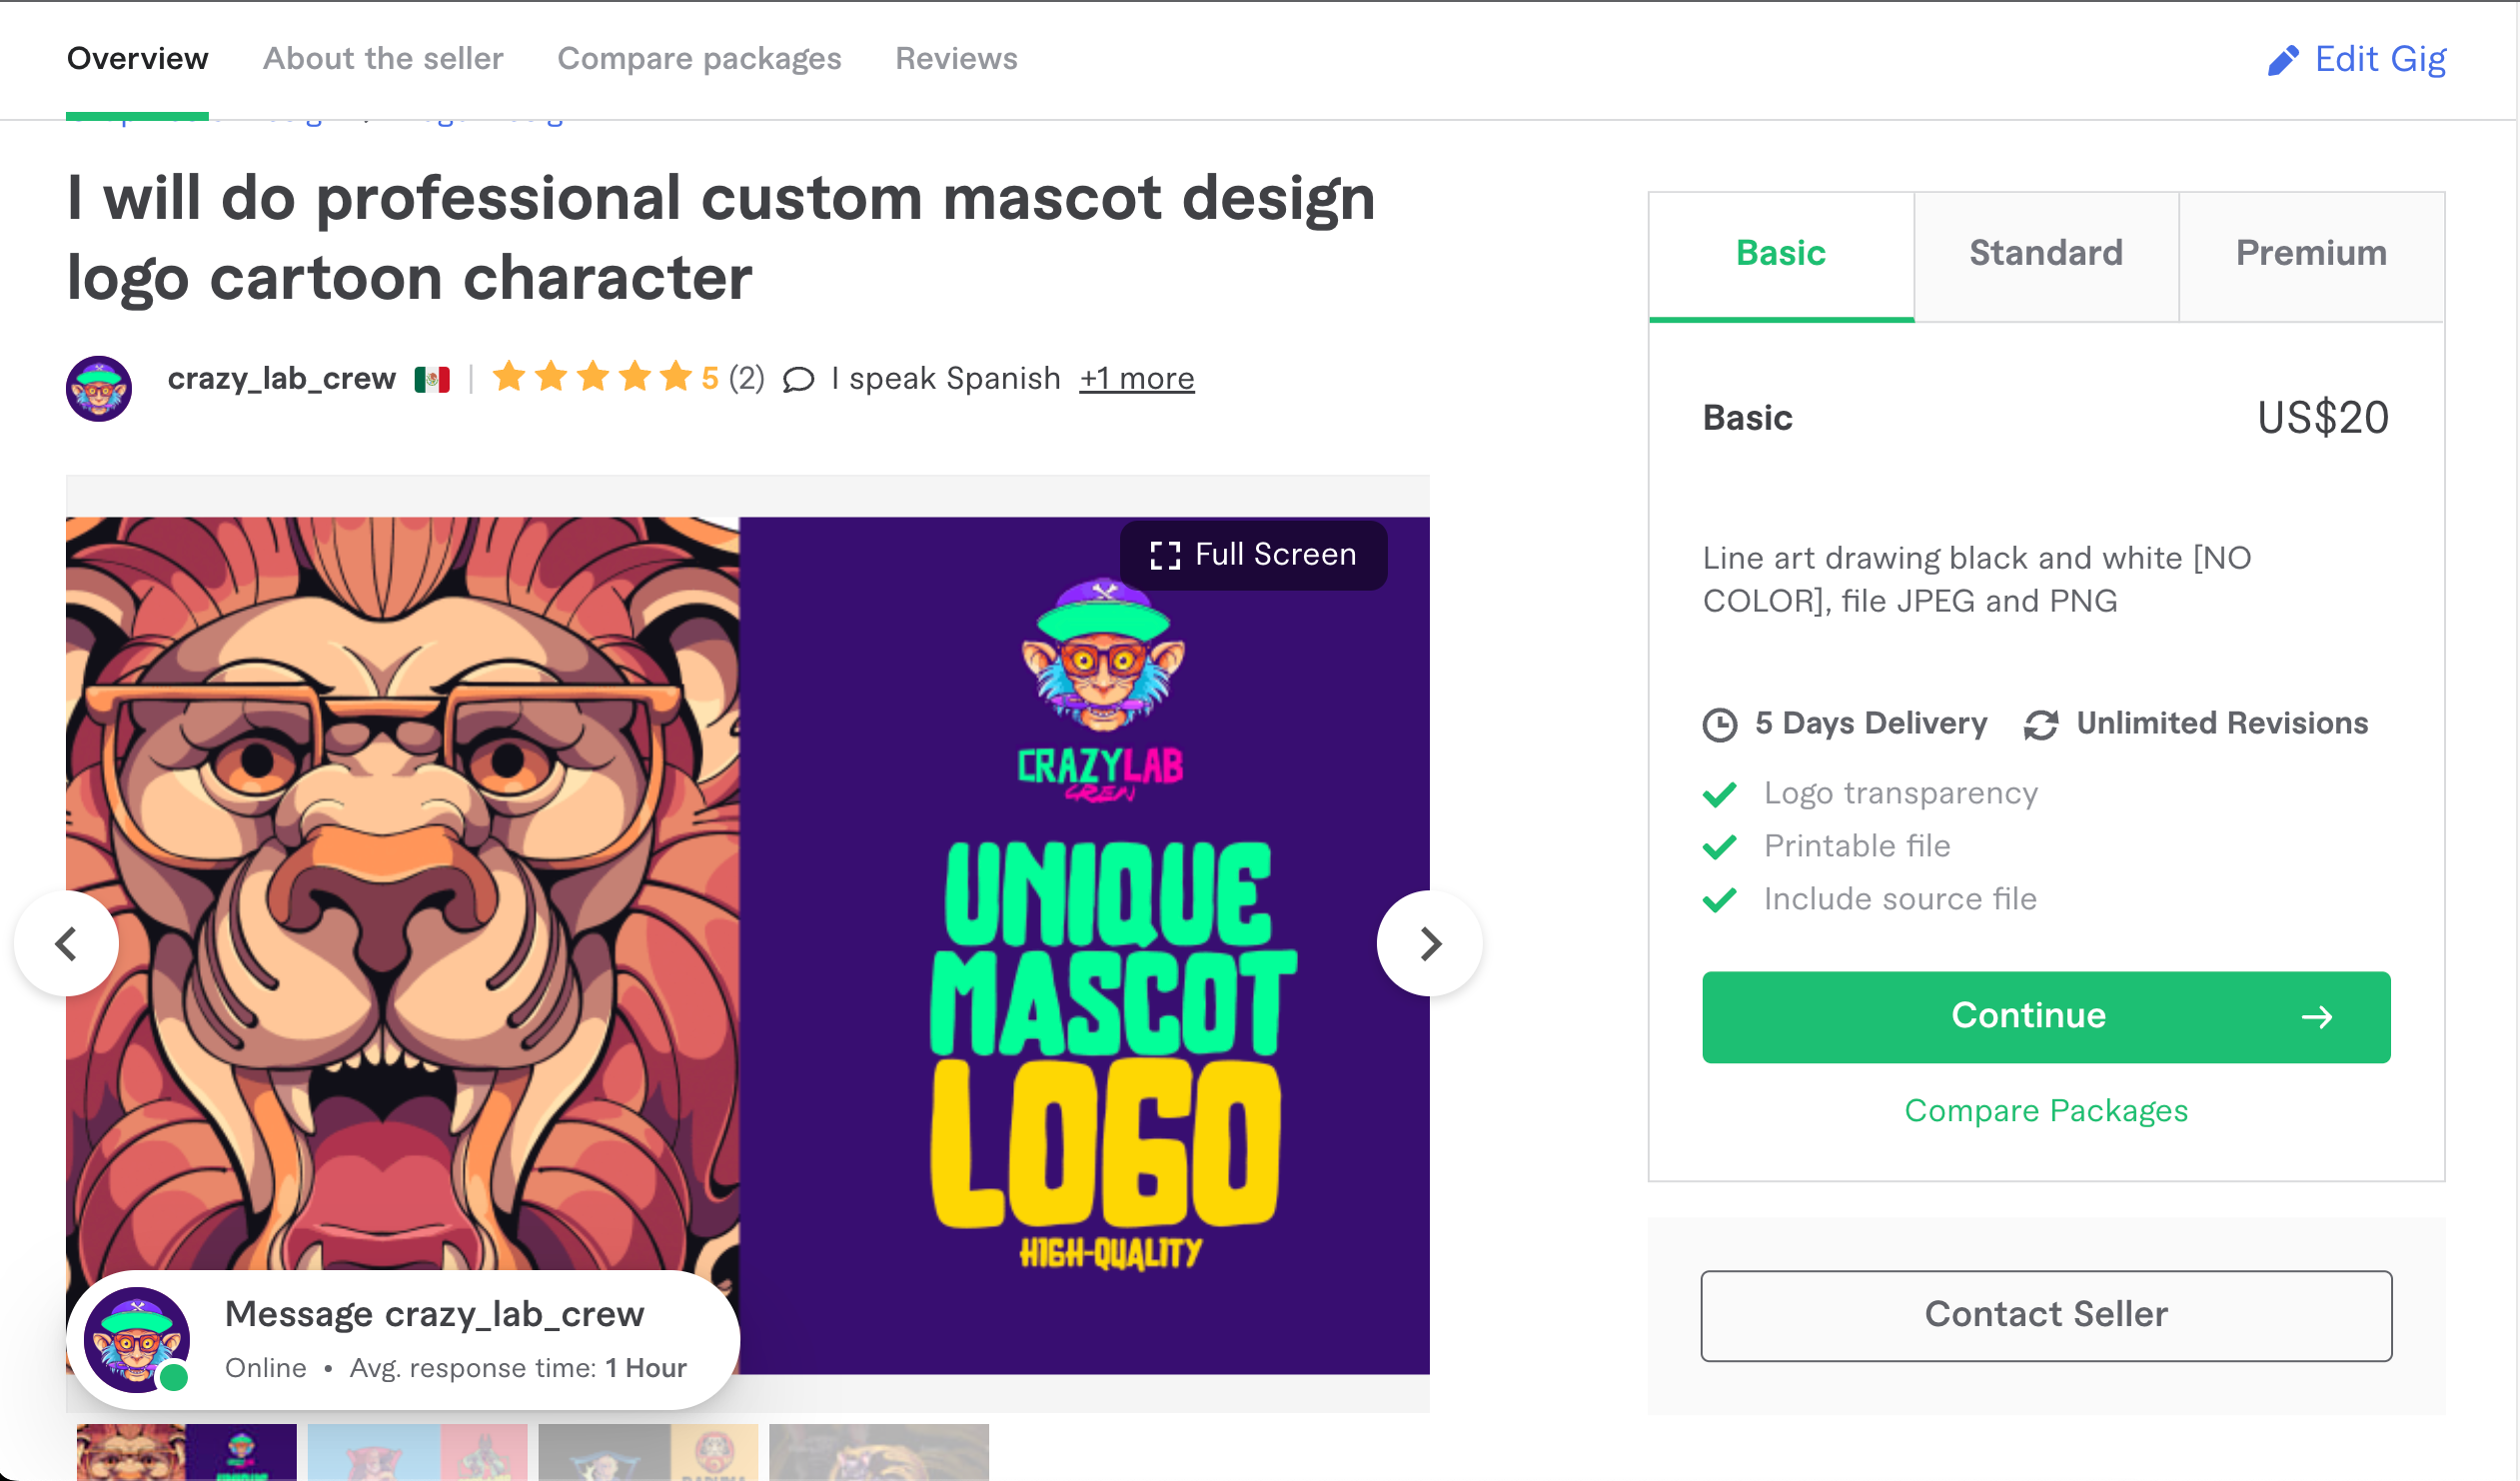The height and width of the screenshot is (1481, 2520).
Task: Select the first lion mascot thumbnail
Action: [186, 1452]
